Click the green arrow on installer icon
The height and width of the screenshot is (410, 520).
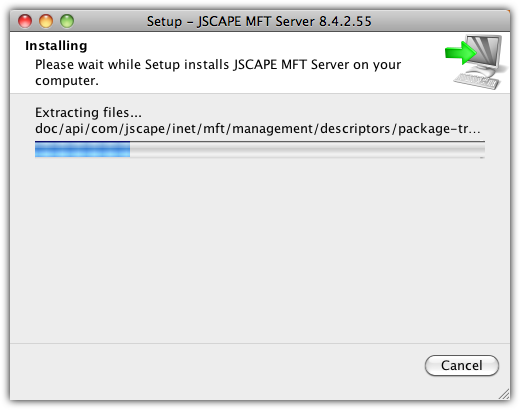coord(460,53)
